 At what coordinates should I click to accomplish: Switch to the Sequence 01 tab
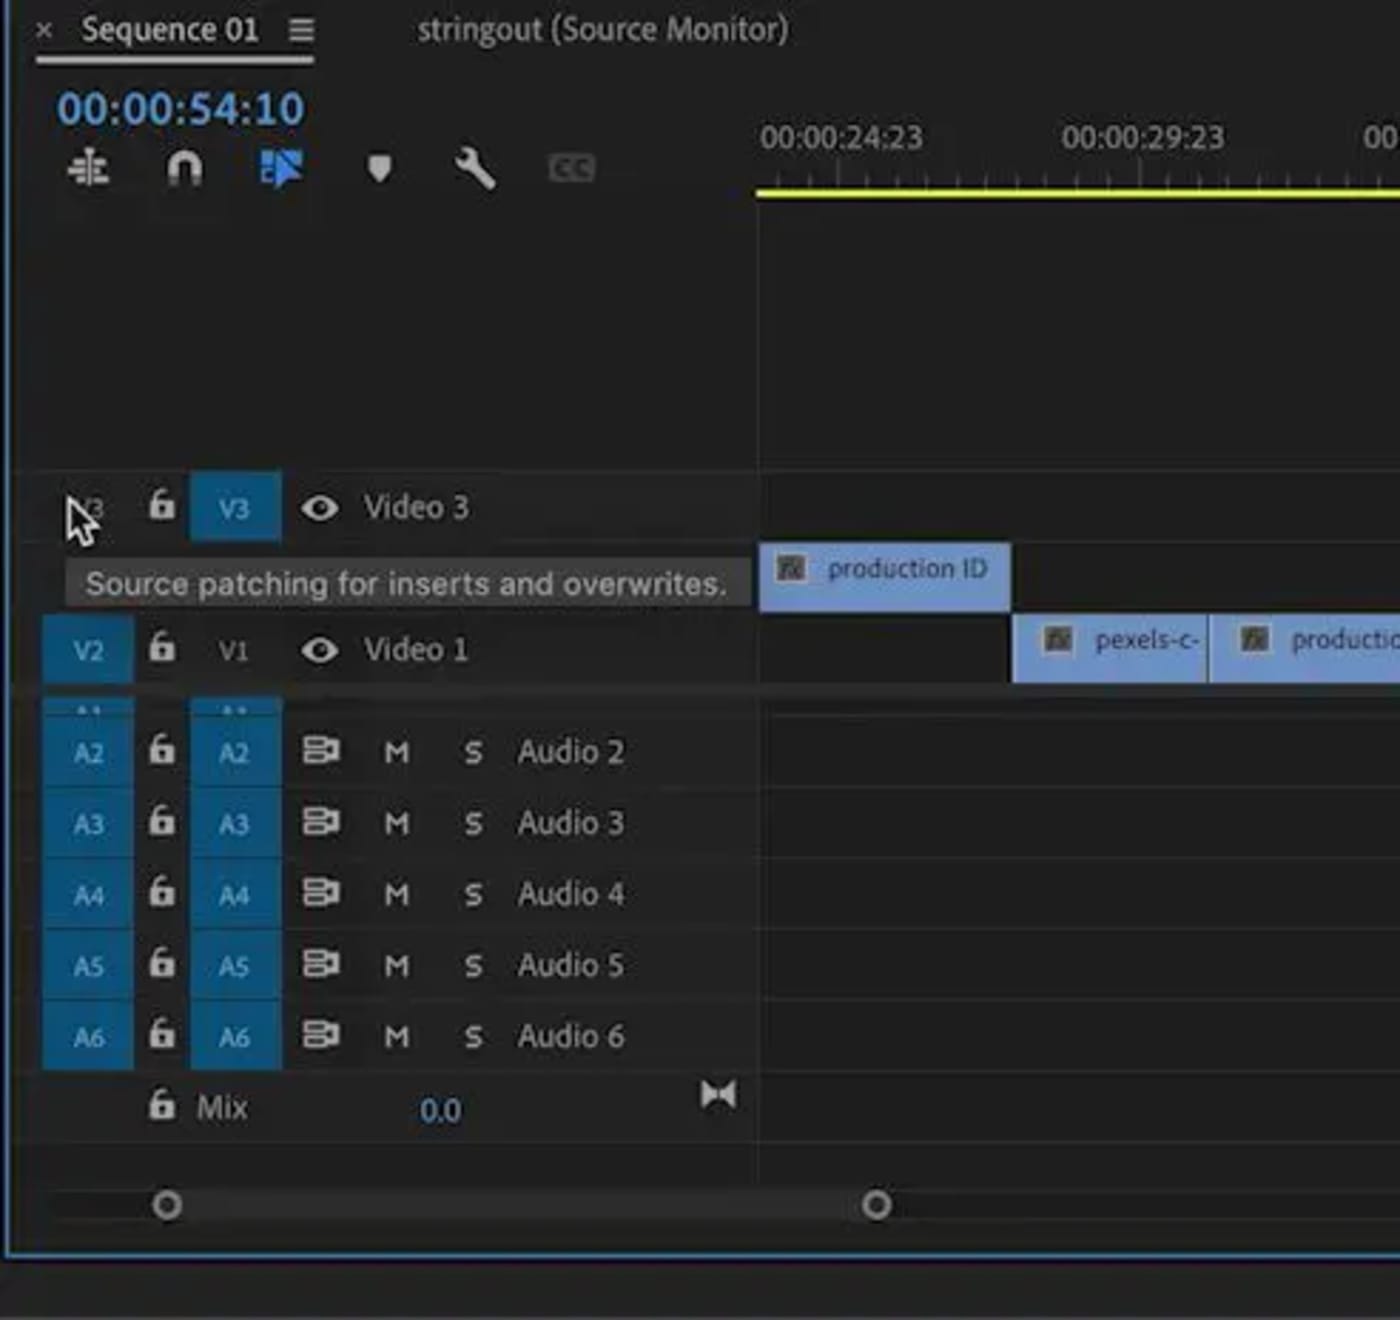(170, 30)
